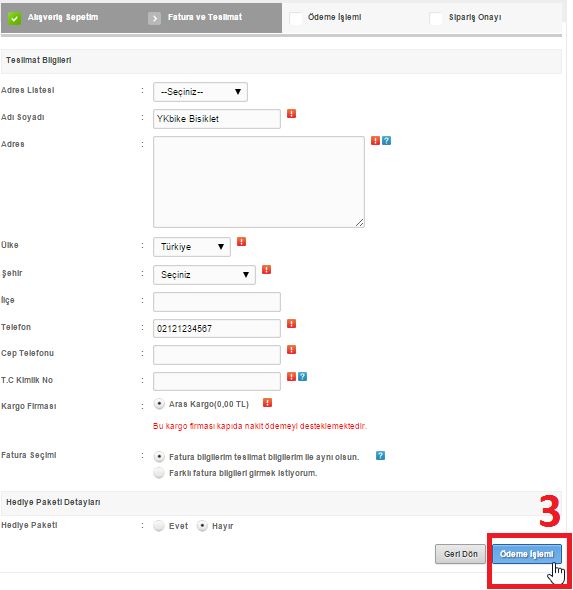The image size is (573, 590).
Task: Select Evet for Hediye Paketi
Action: tap(159, 526)
